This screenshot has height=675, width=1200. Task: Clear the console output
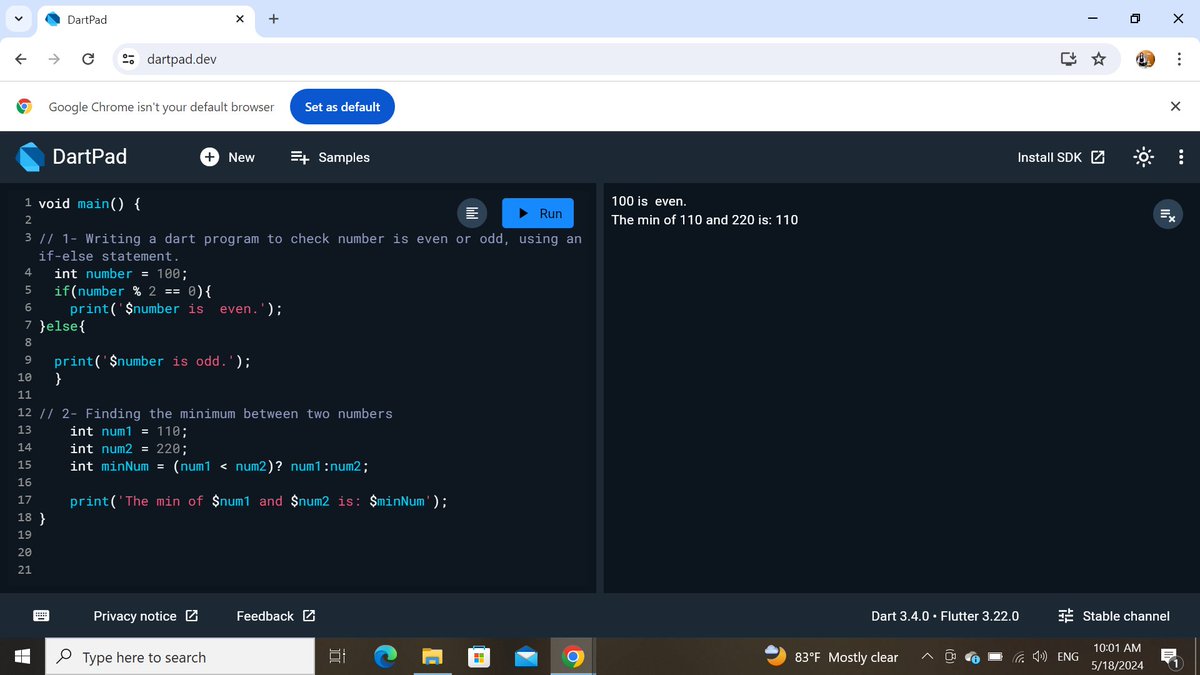(1168, 214)
